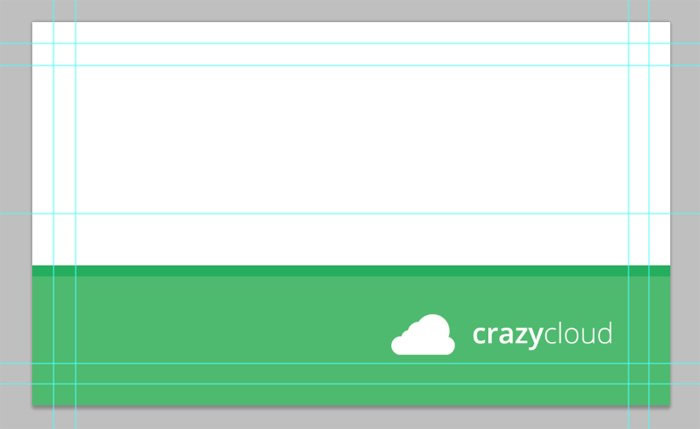Select the second horizontal guide from top
This screenshot has height=429, width=700.
pyautogui.click(x=350, y=66)
